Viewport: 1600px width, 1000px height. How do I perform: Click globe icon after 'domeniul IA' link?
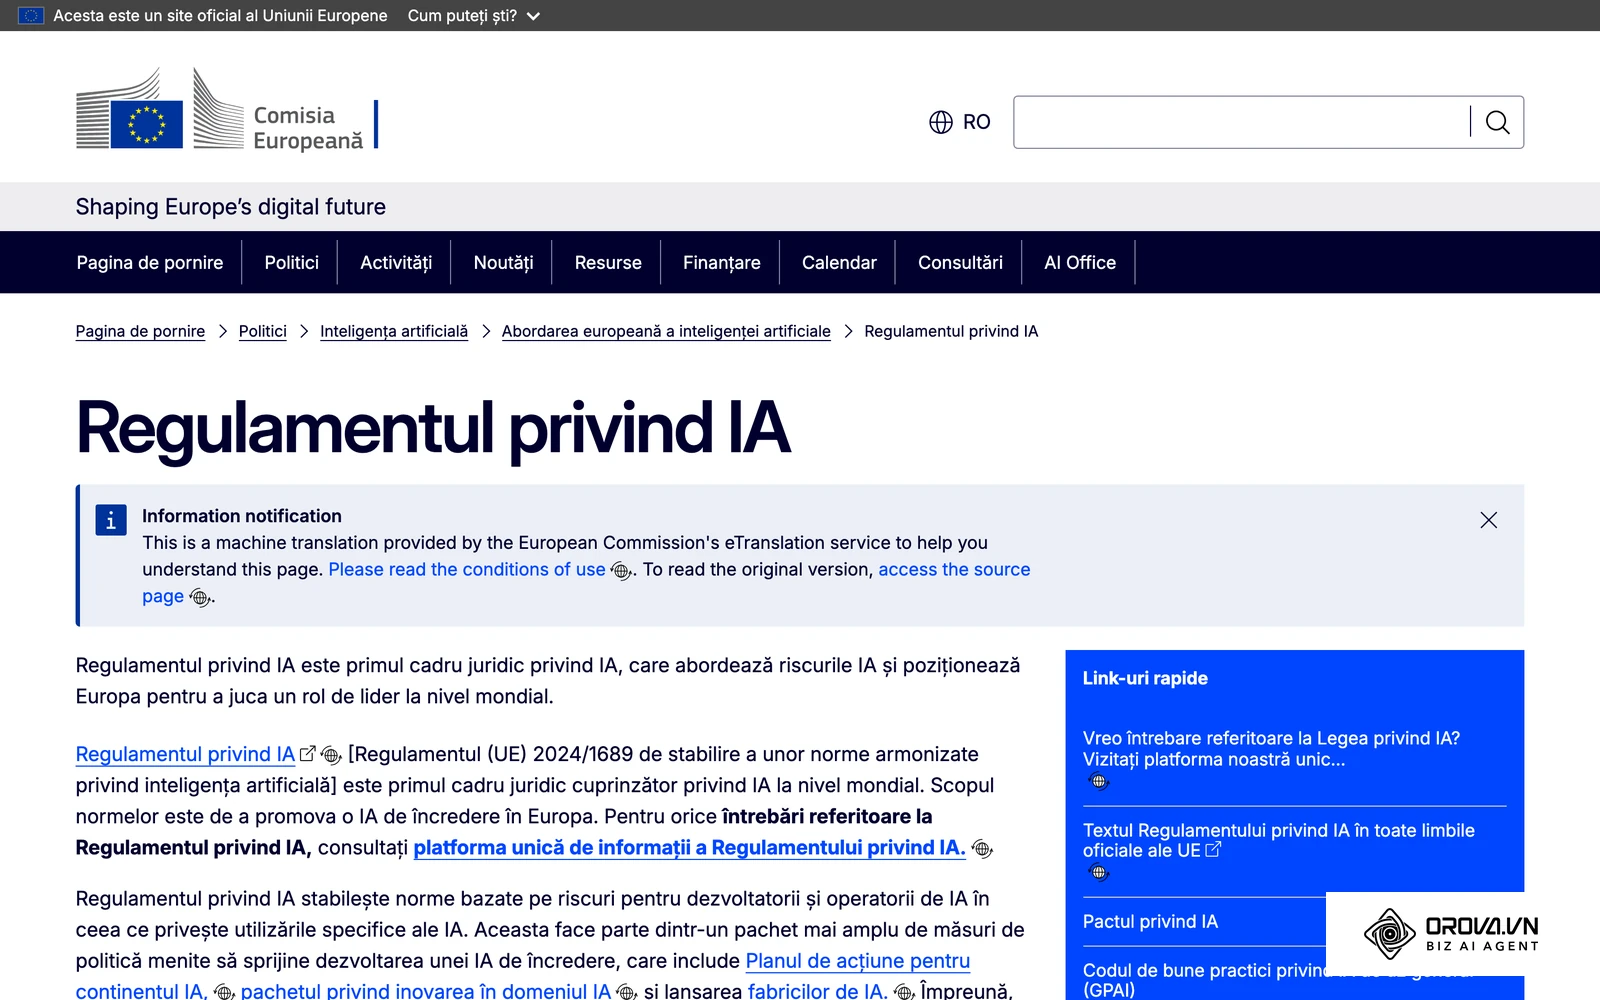tap(626, 992)
